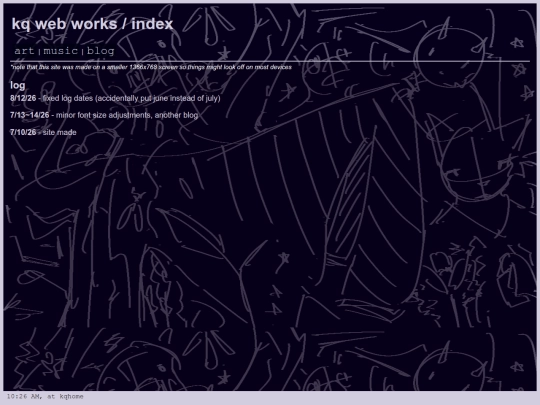Open the art link

[24, 51]
